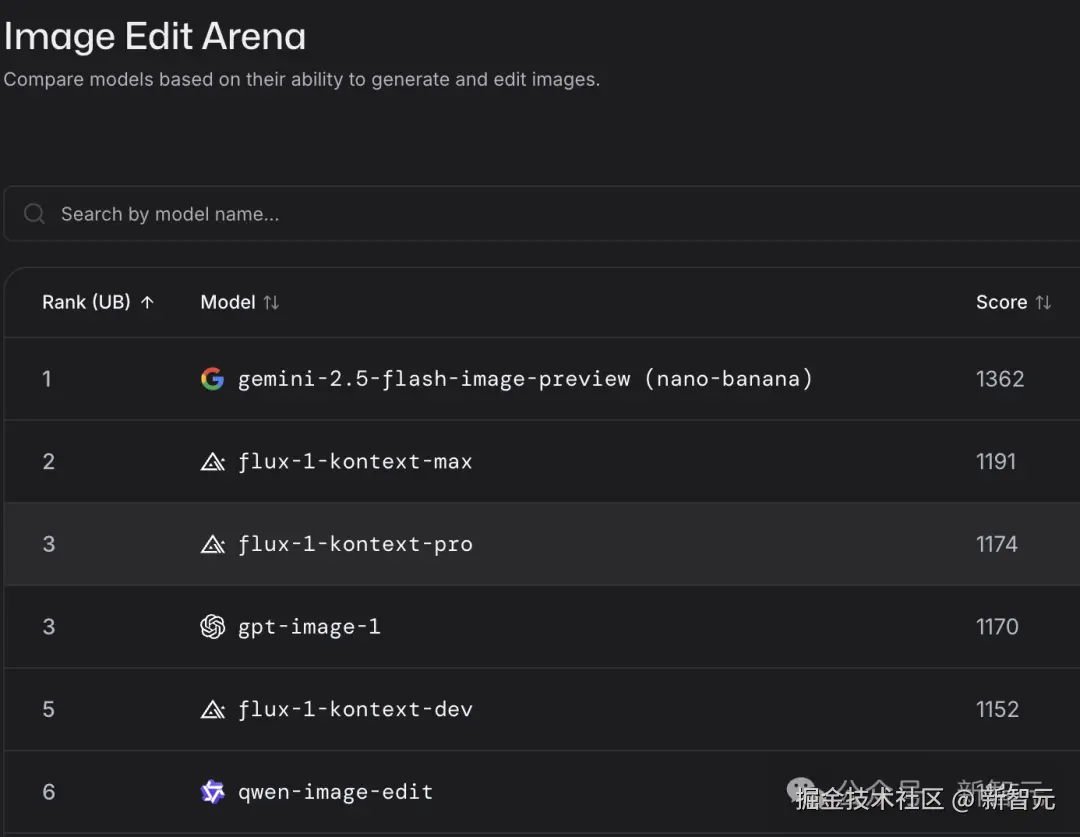The image size is (1080, 837).
Task: Click the Image Edit Arena heading
Action: point(155,37)
